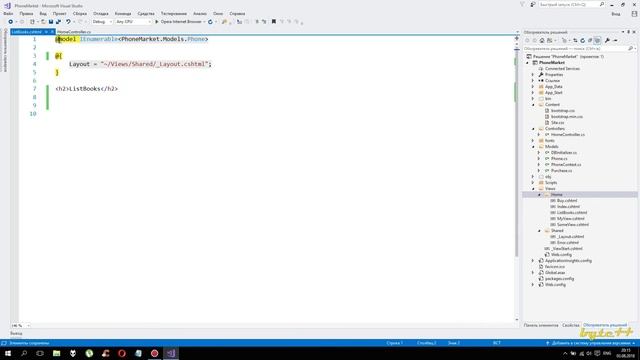Screen dimensions: 640x360
Task: Collapse the Views folder
Action: point(533,189)
